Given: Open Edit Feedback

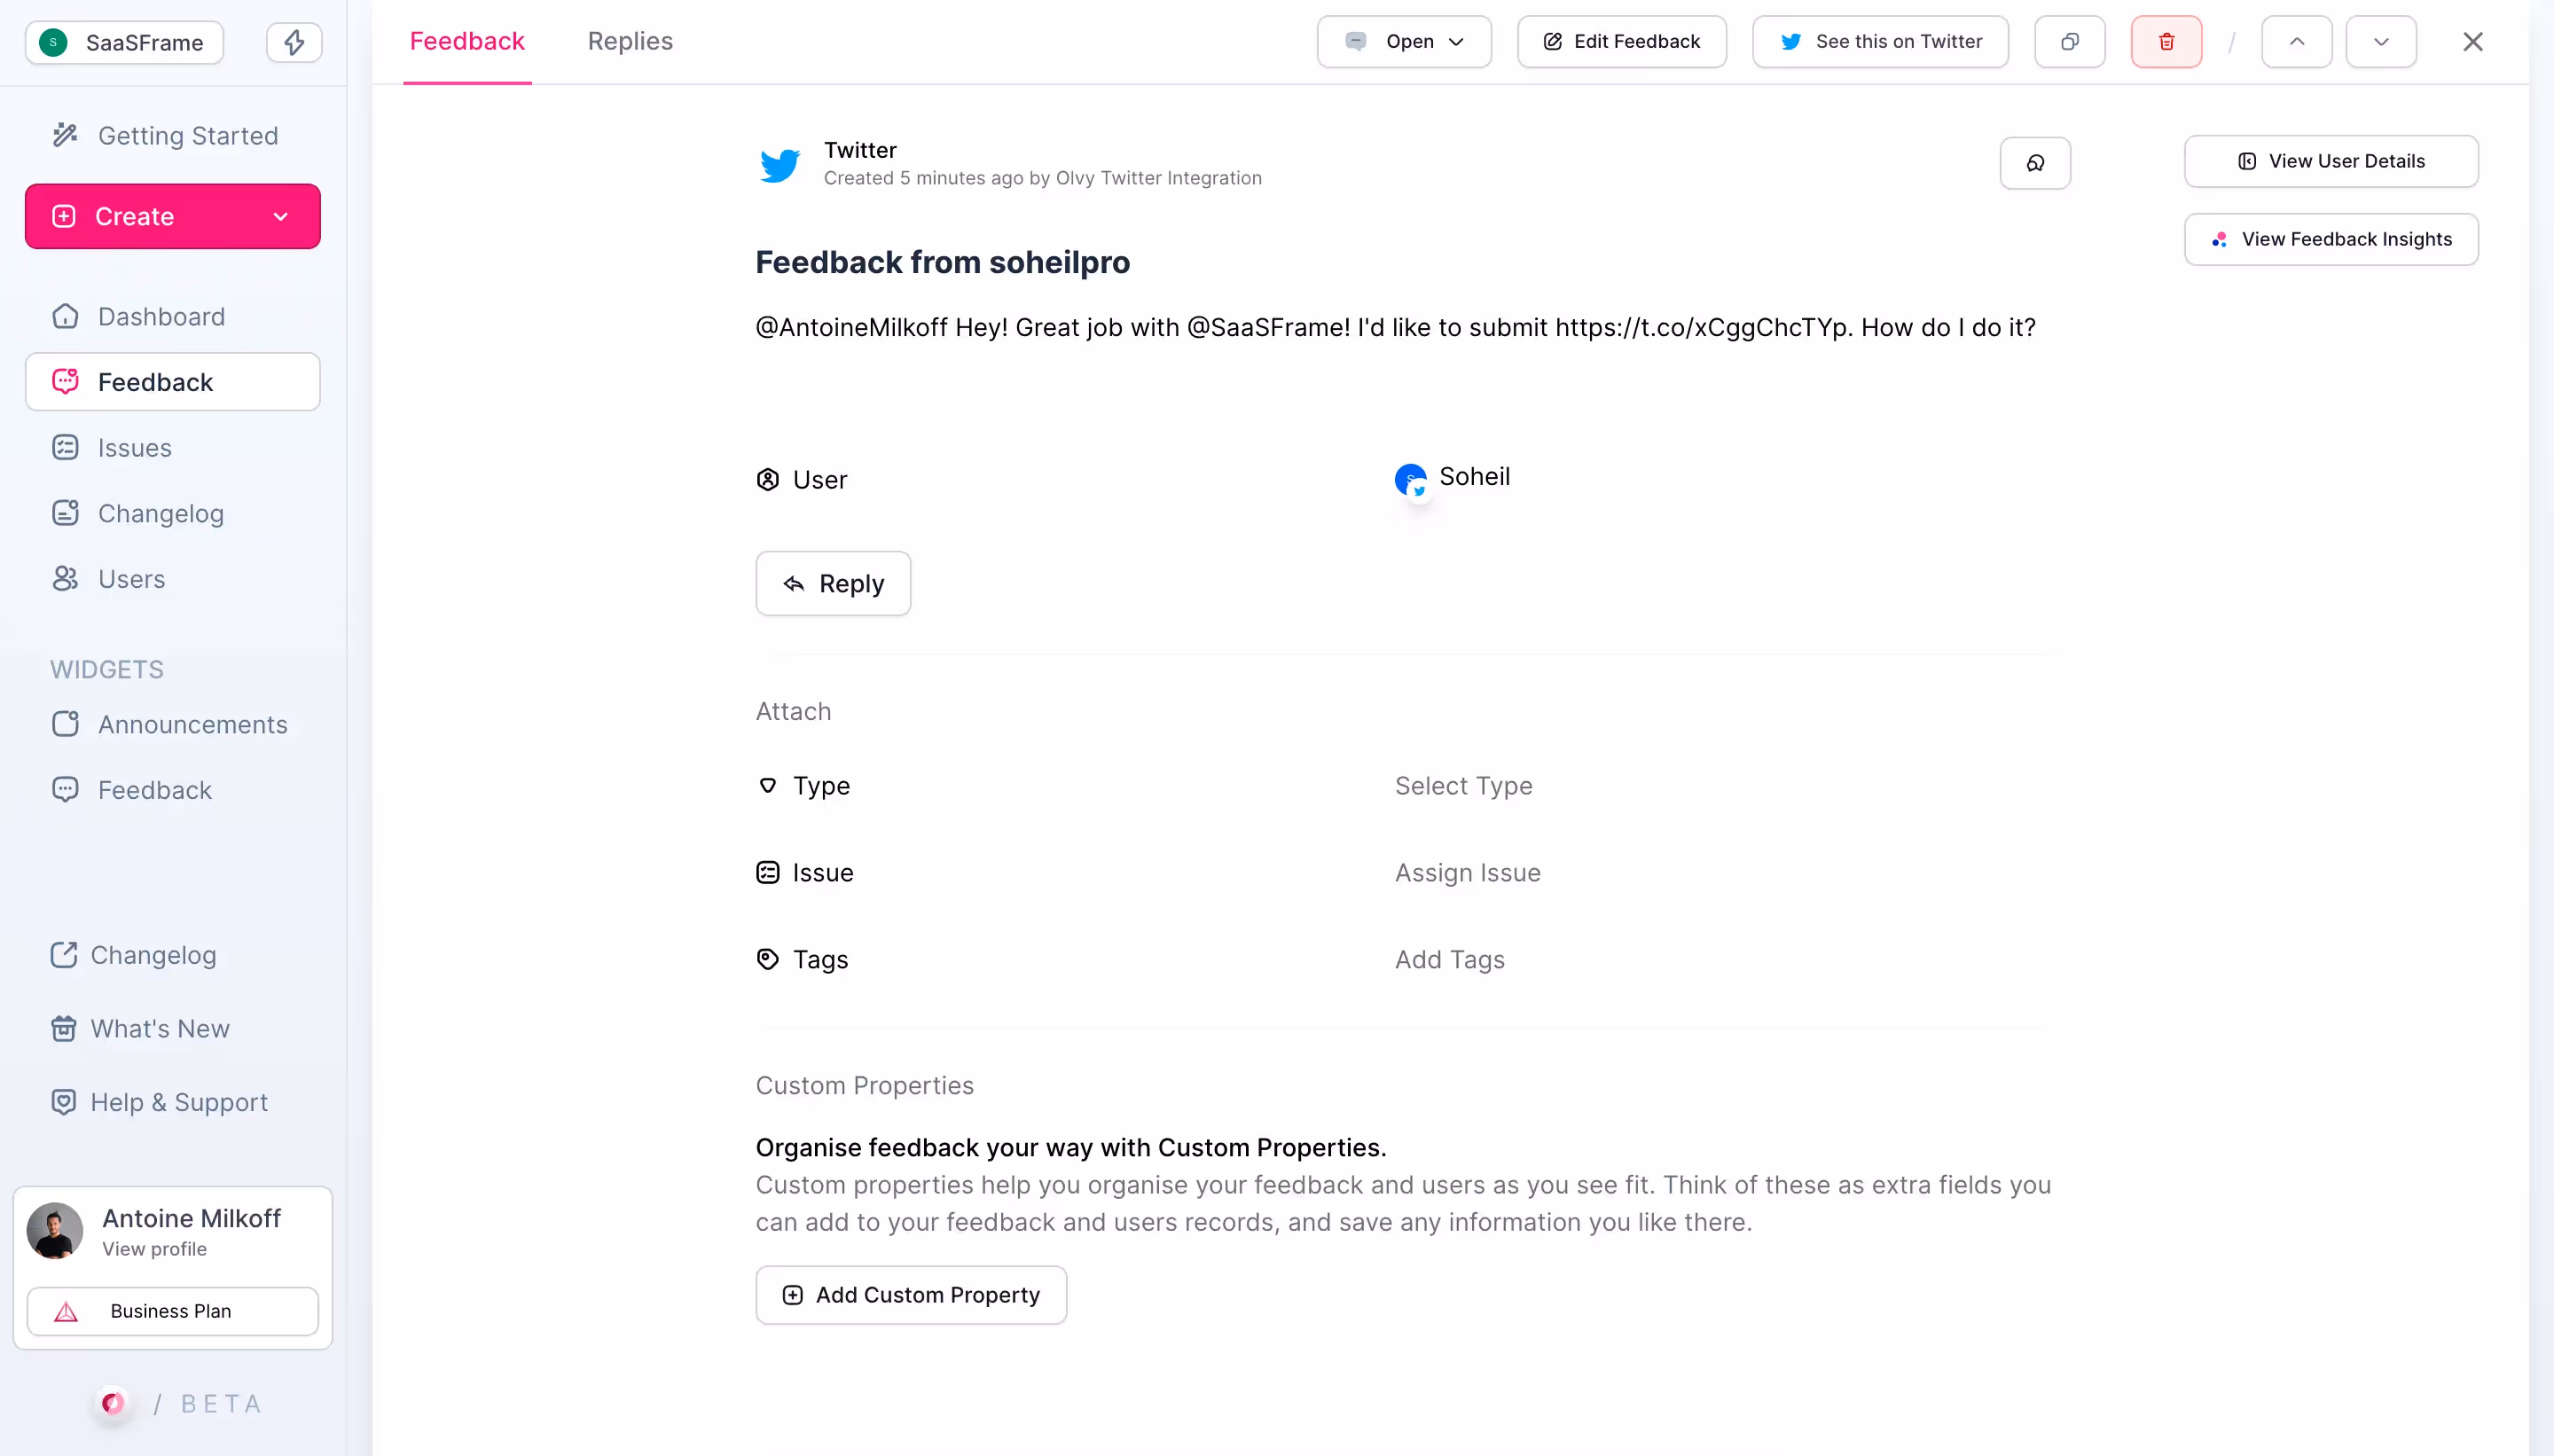Looking at the screenshot, I should click(x=1620, y=41).
